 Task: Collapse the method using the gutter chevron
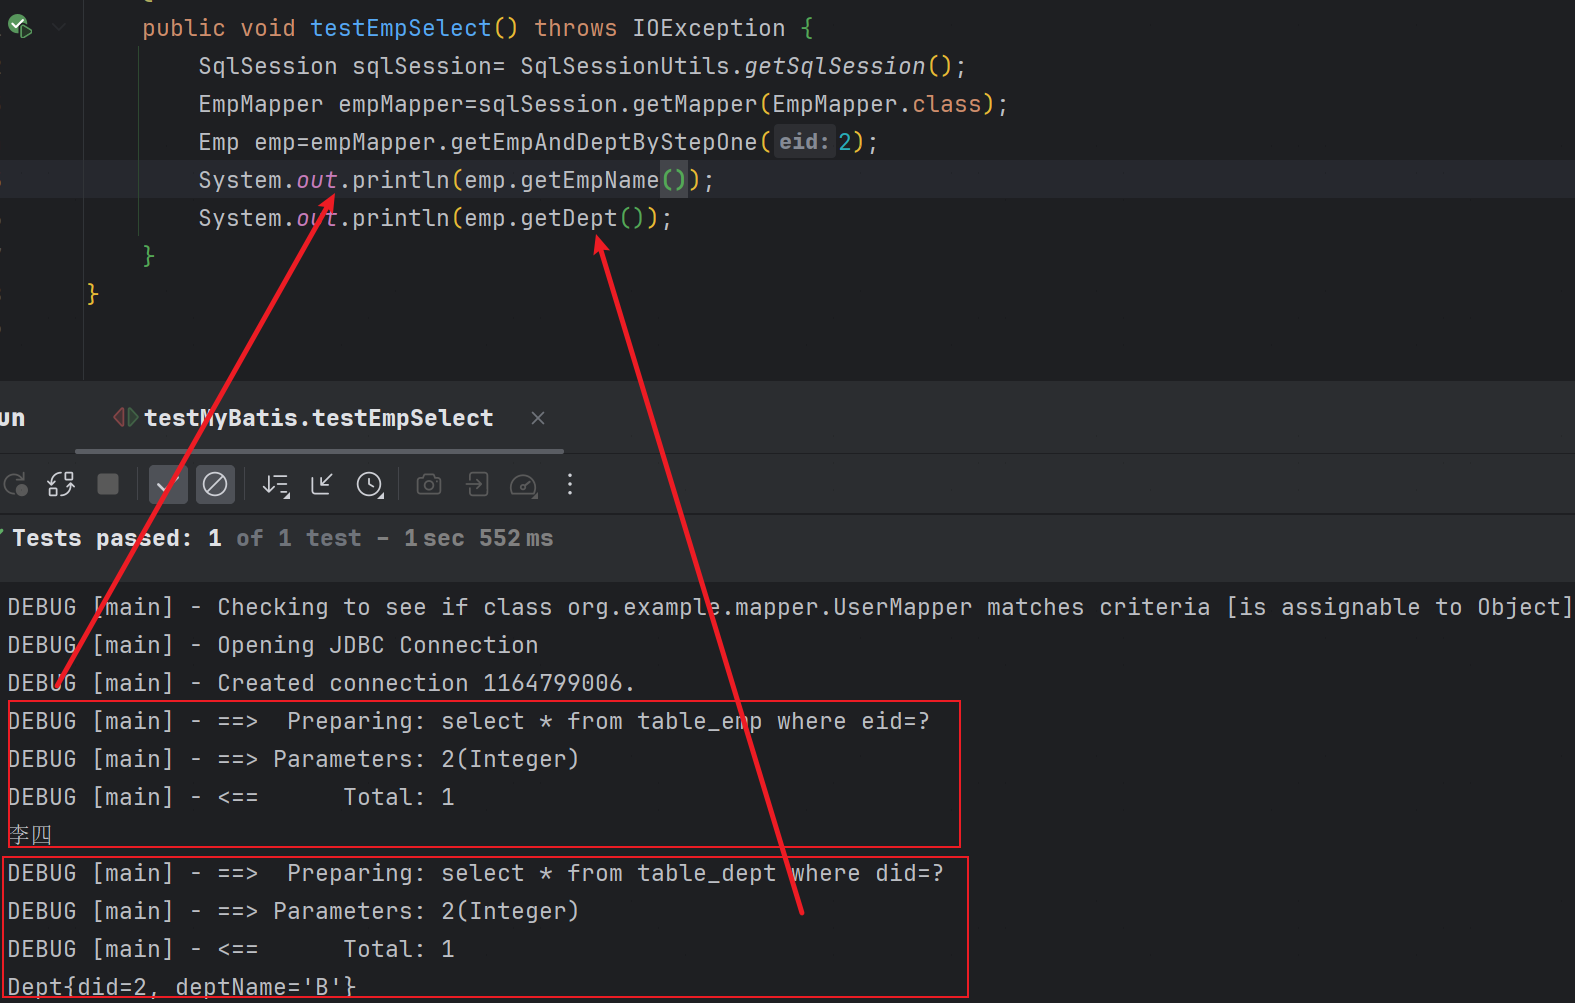point(60,27)
